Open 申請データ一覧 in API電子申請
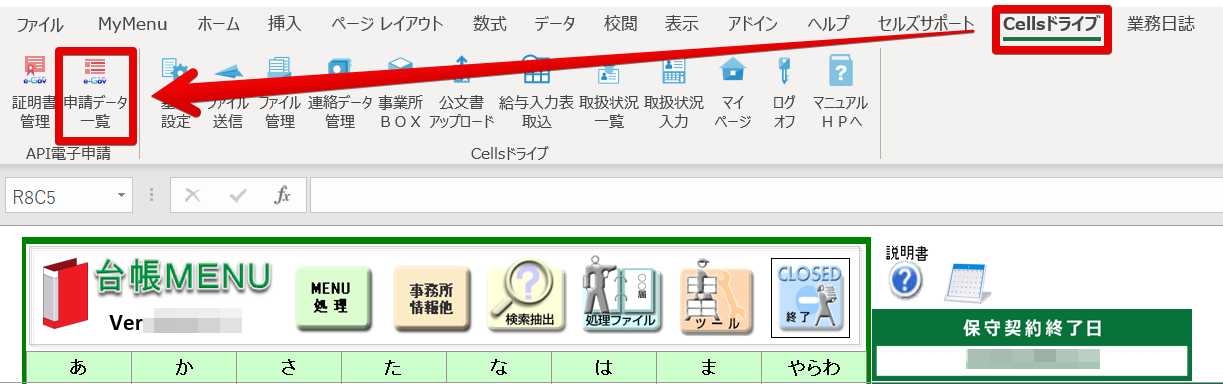Viewport: 1223px width, 384px height. coord(95,93)
